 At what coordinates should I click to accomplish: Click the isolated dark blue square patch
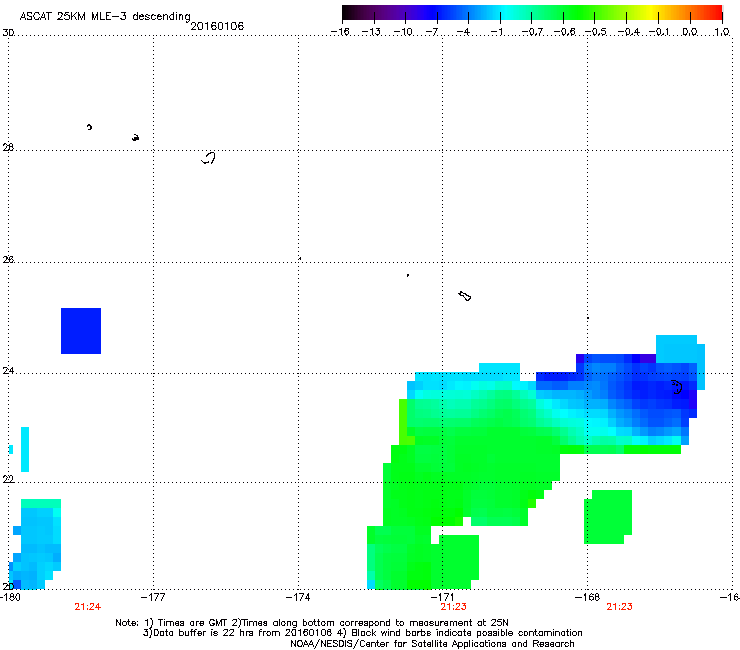click(81, 331)
